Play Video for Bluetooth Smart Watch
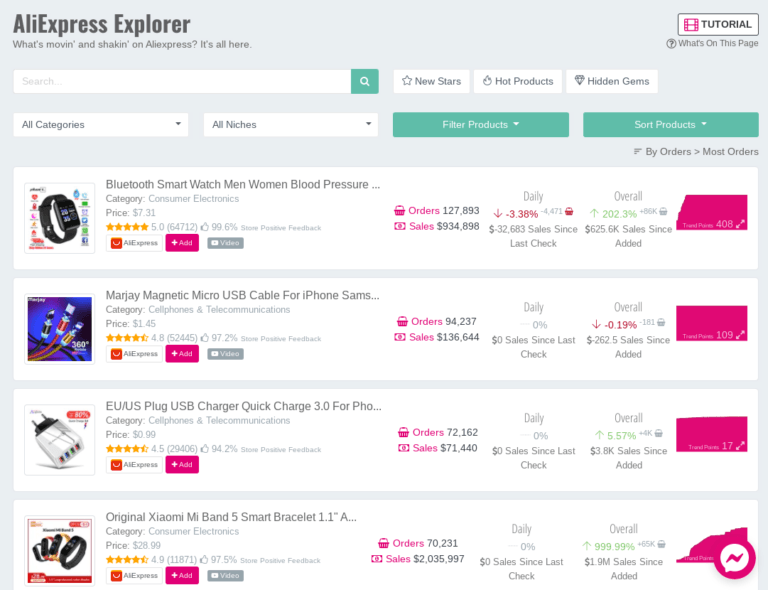Viewport: 768px width, 590px height. pos(225,243)
